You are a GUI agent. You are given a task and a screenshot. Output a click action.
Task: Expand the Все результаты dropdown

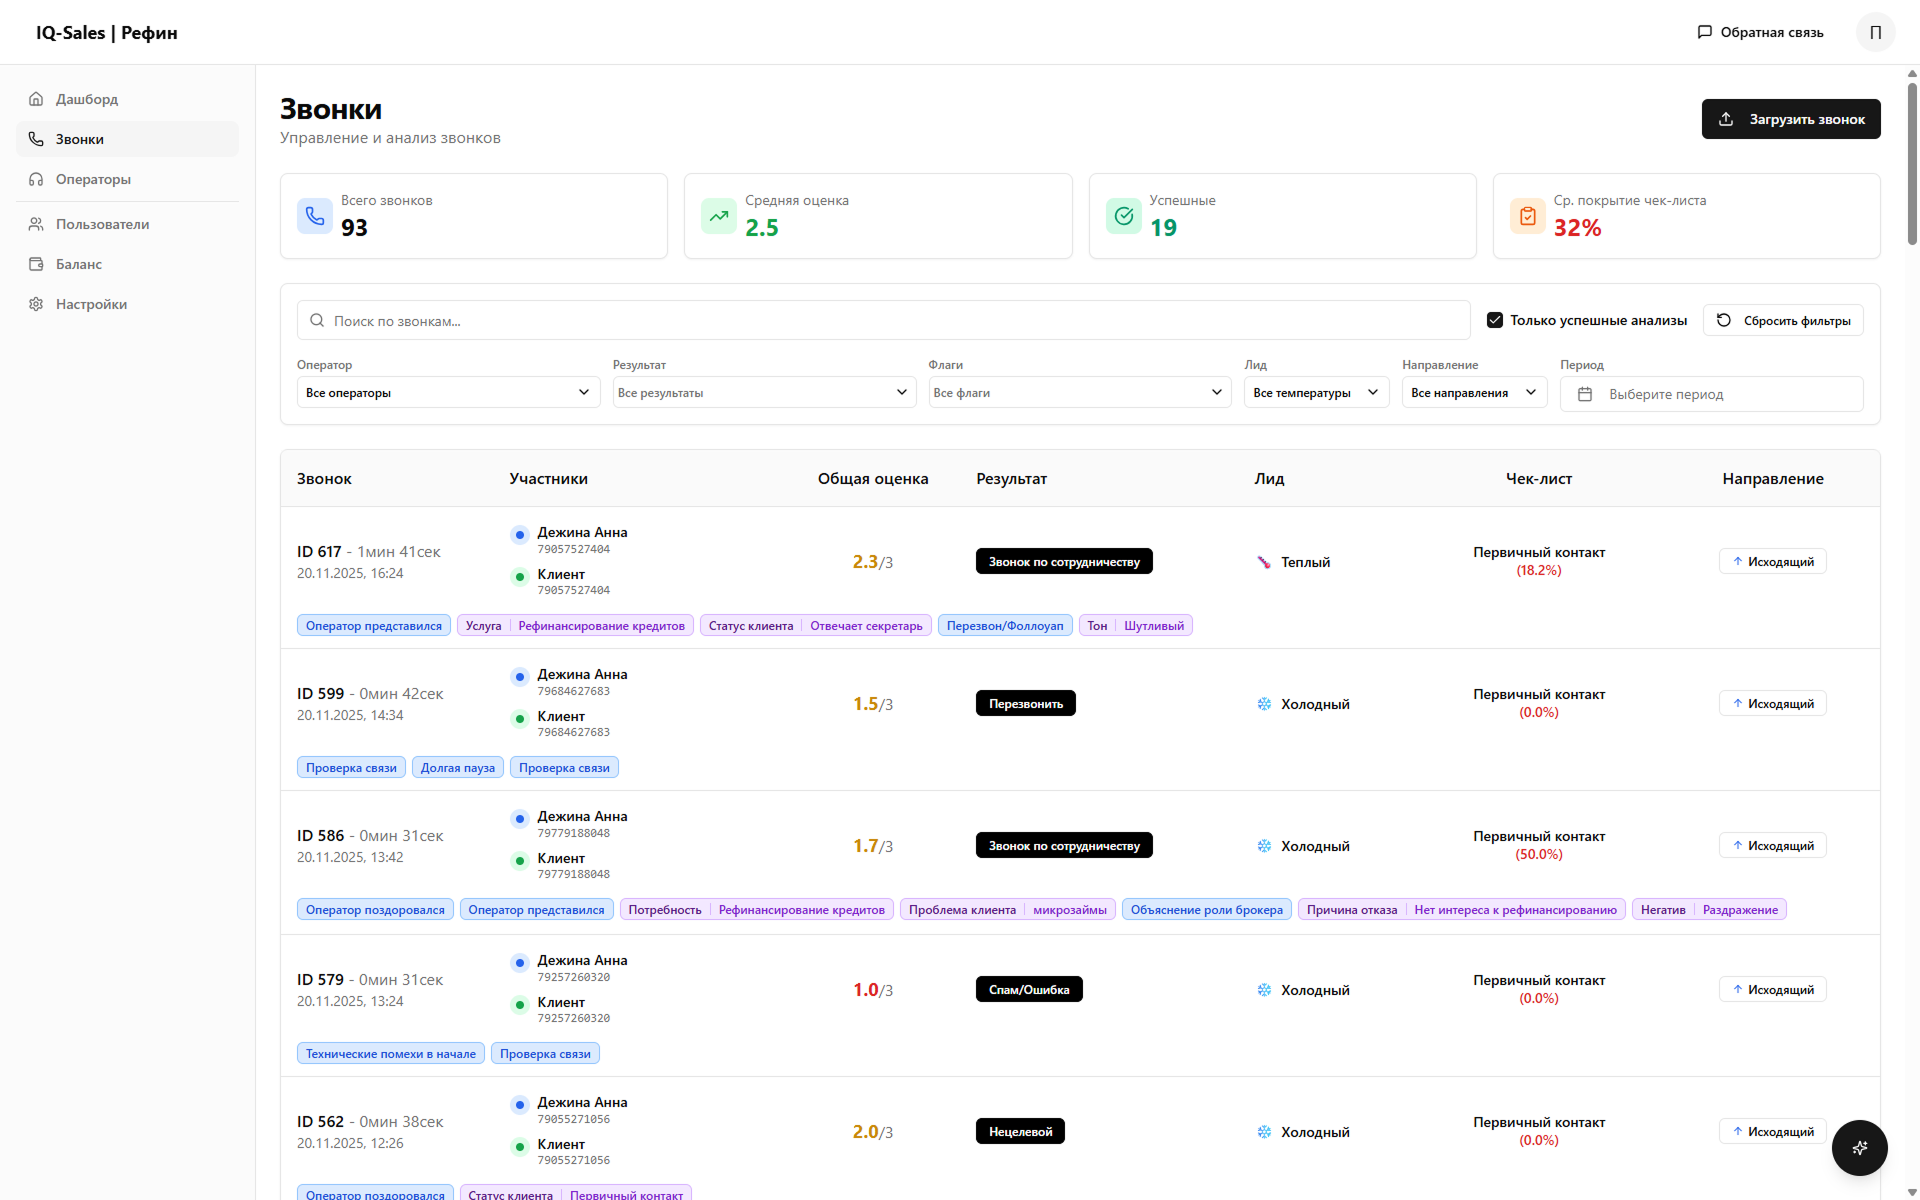click(763, 392)
